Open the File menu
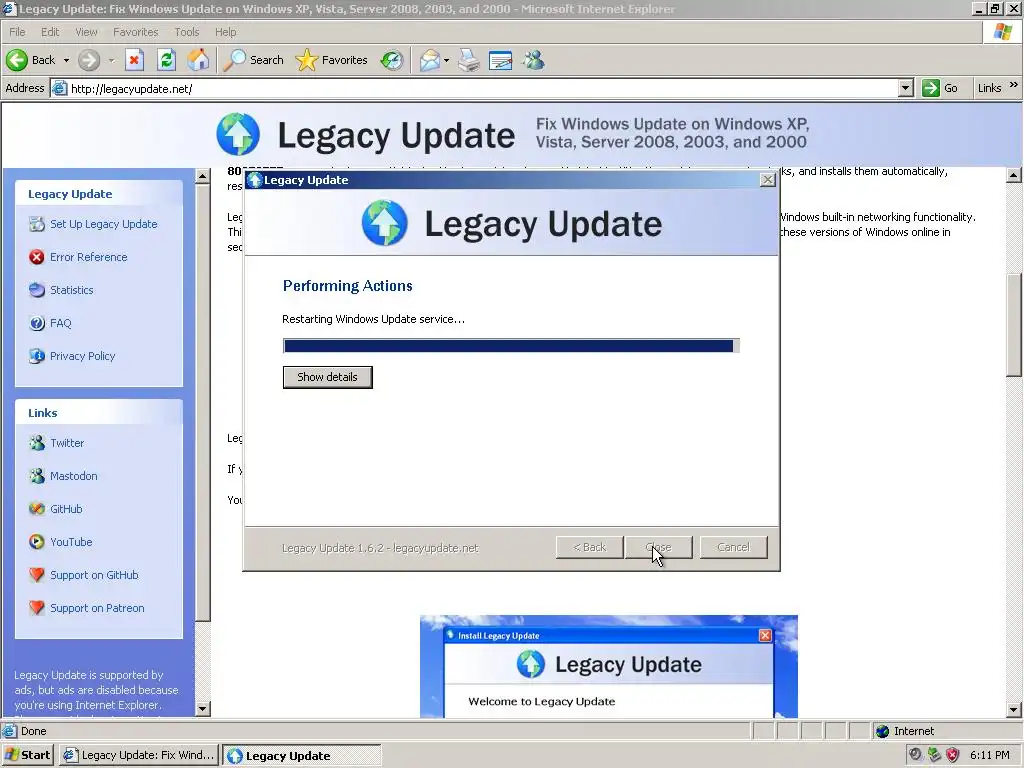 click(x=17, y=32)
